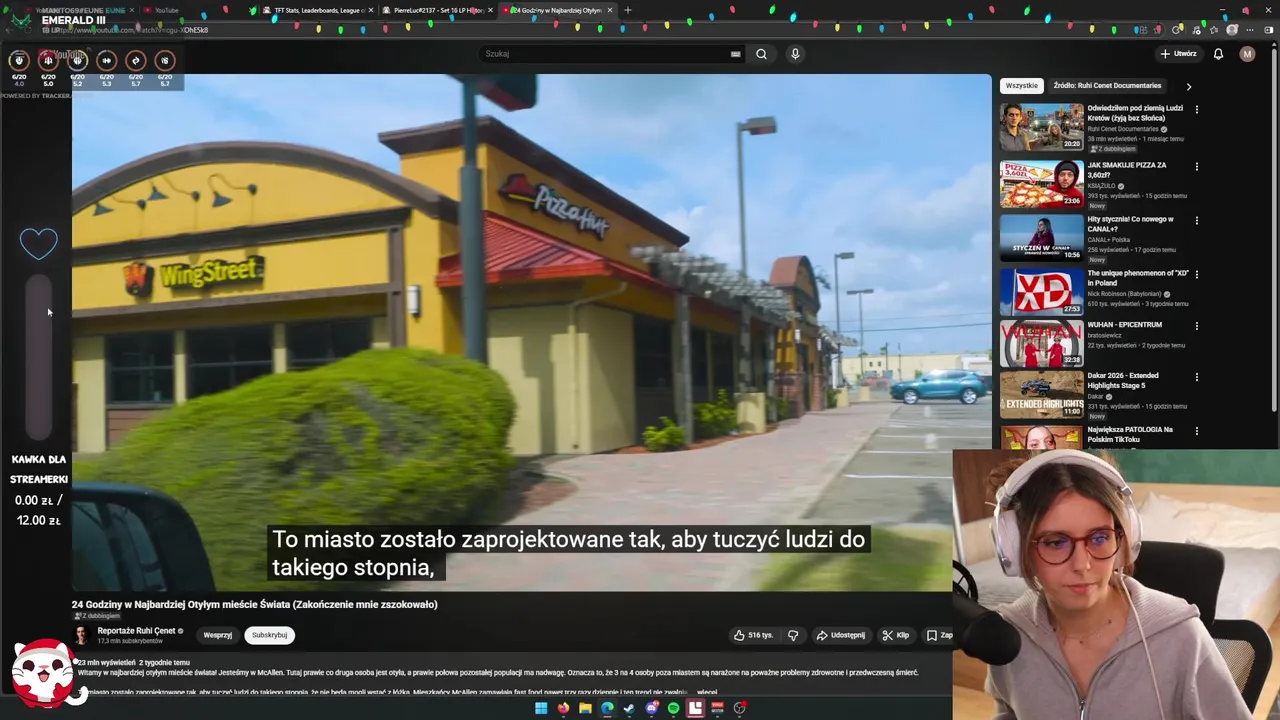Toggle browser sidebar panel
The width and height of the screenshot is (1280, 720).
pyautogui.click(x=1268, y=30)
